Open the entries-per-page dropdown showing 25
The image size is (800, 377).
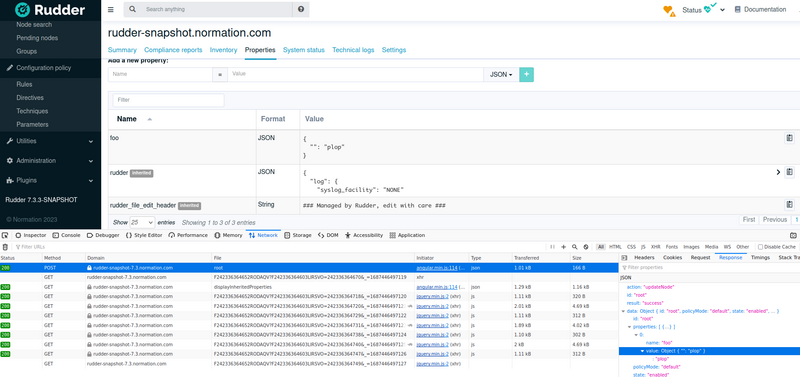pos(142,222)
